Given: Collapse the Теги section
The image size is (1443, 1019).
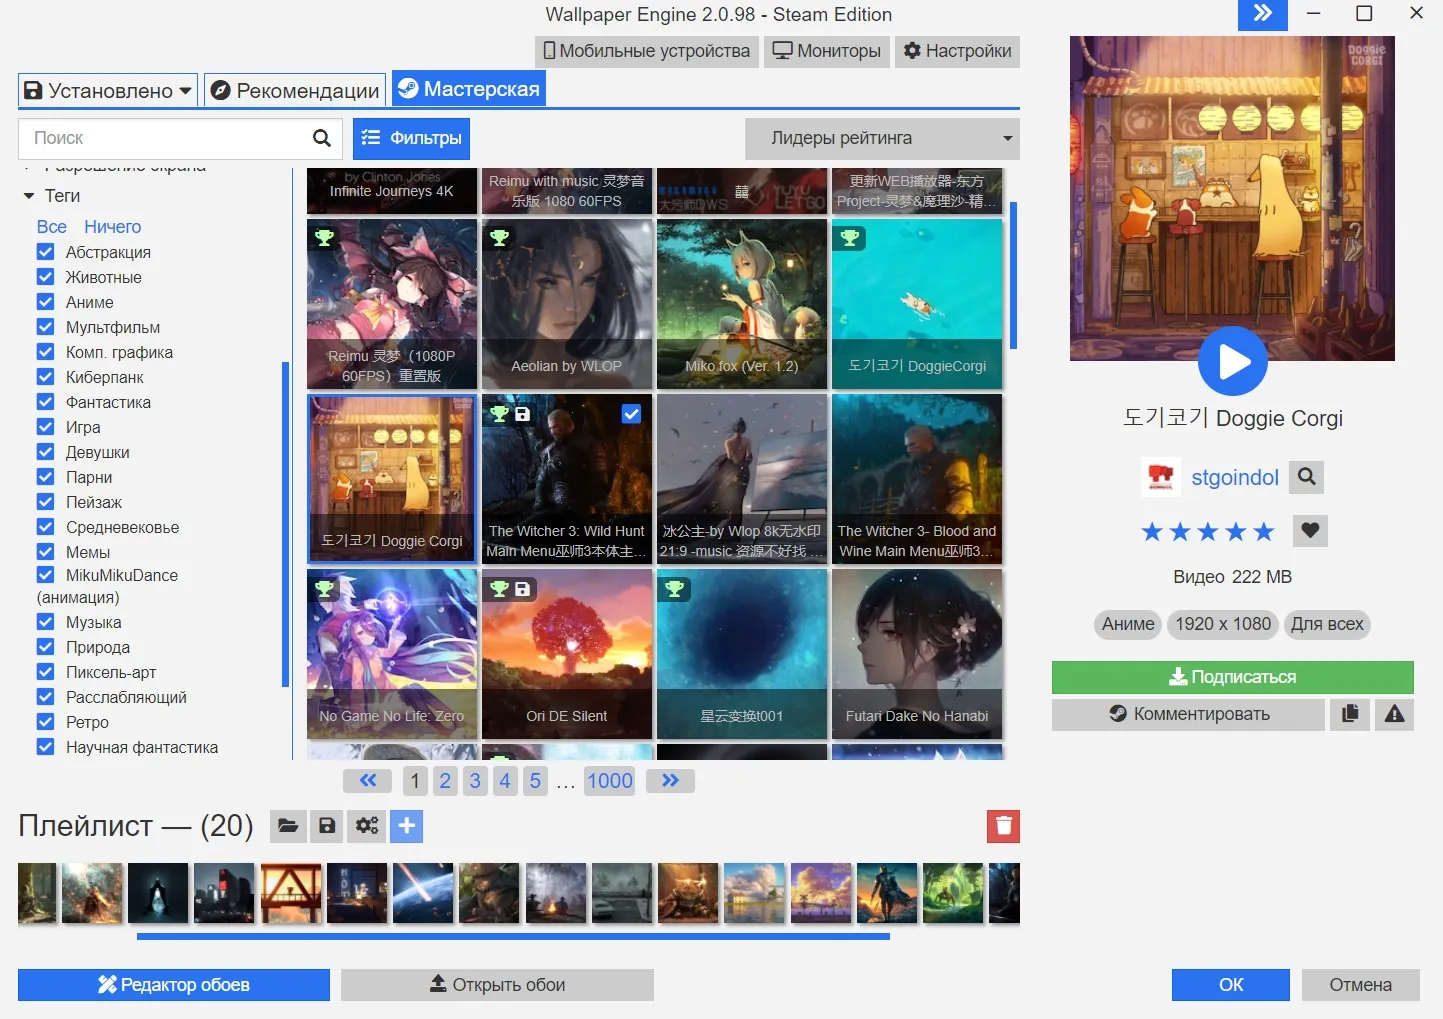Looking at the screenshot, I should pyautogui.click(x=29, y=196).
